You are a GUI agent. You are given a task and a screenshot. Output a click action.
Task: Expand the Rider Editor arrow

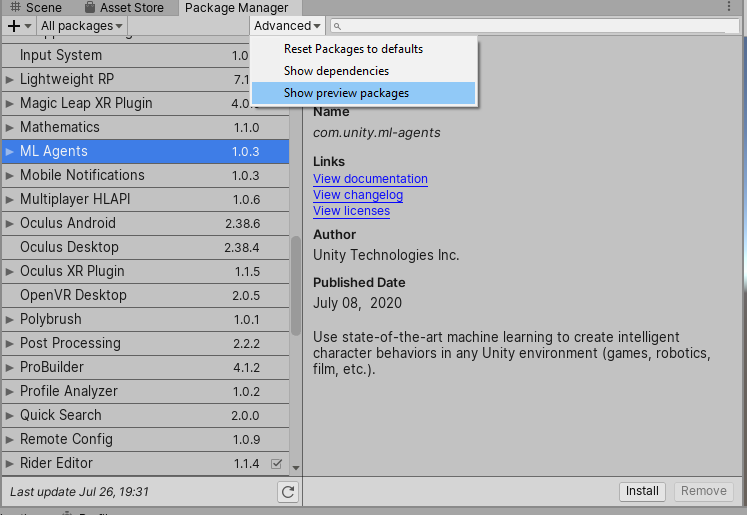(10, 464)
